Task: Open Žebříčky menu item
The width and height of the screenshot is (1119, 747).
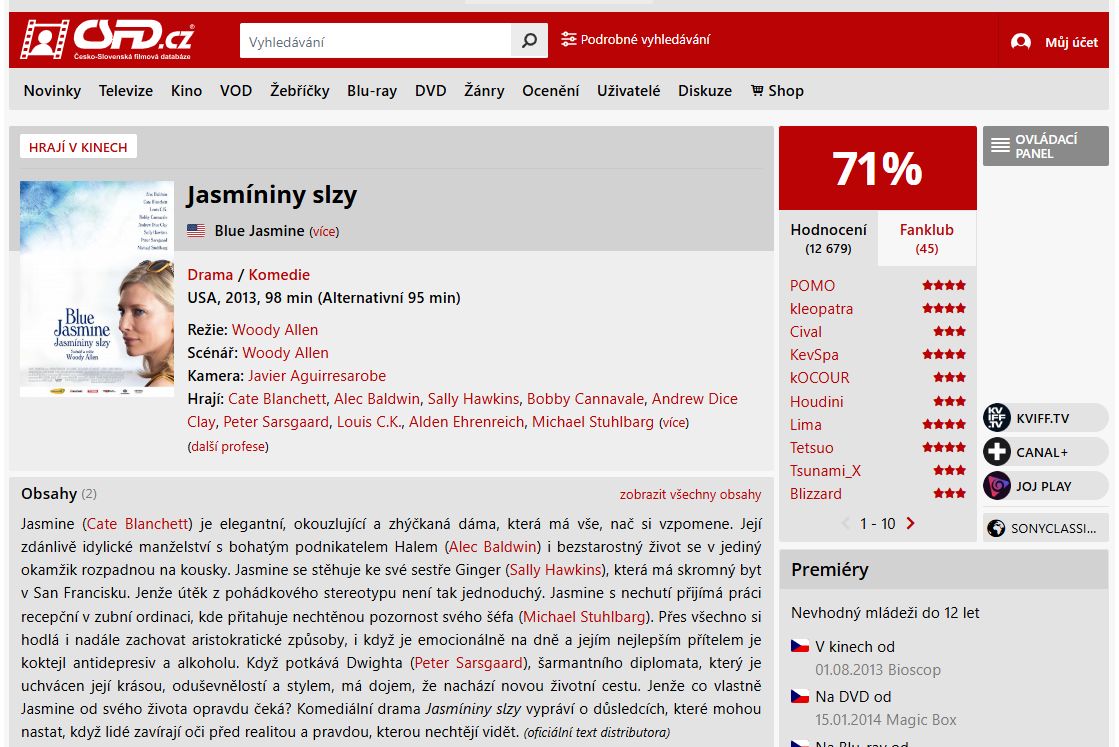Action: tap(300, 91)
